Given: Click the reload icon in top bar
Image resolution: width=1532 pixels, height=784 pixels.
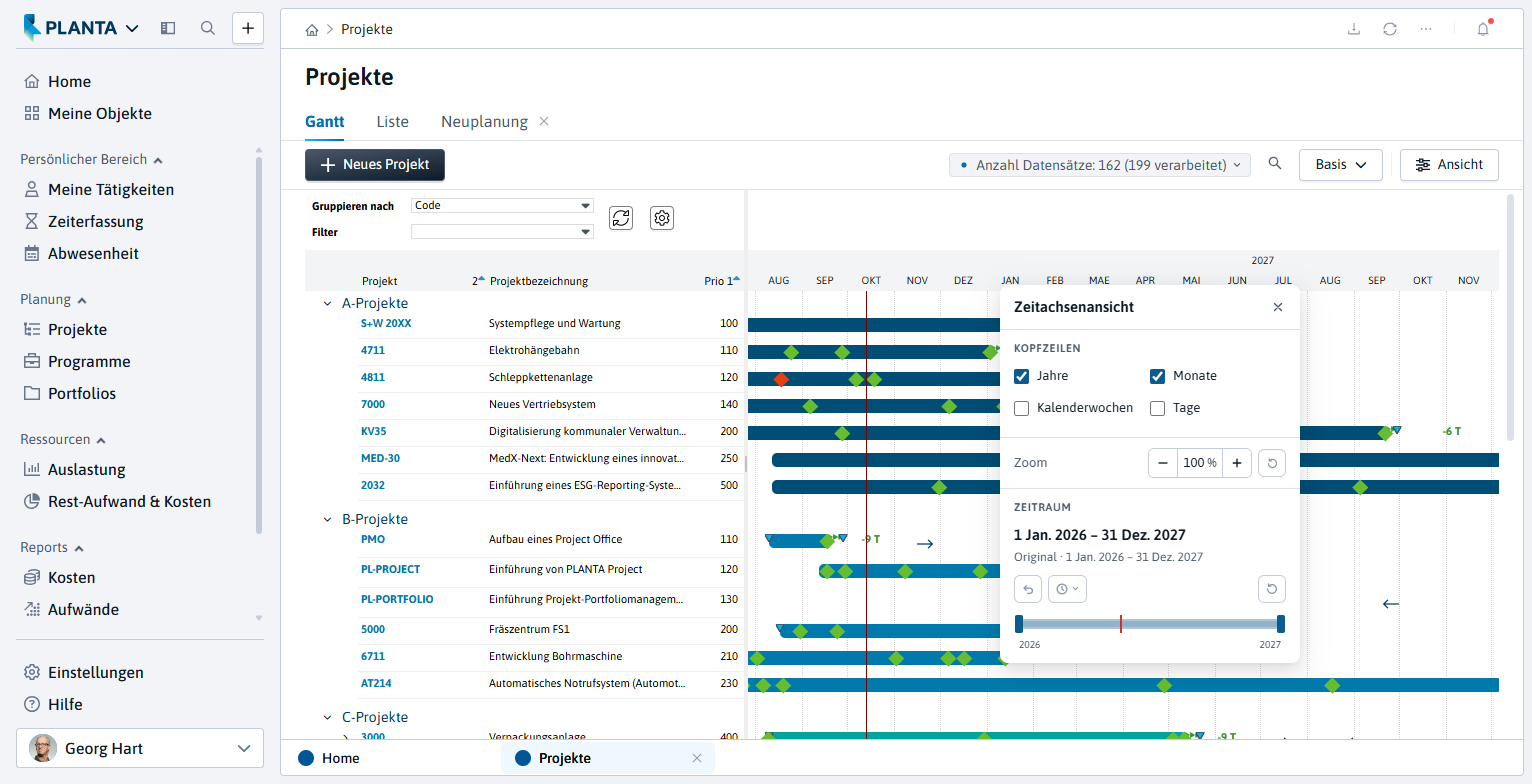Looking at the screenshot, I should [x=1390, y=29].
